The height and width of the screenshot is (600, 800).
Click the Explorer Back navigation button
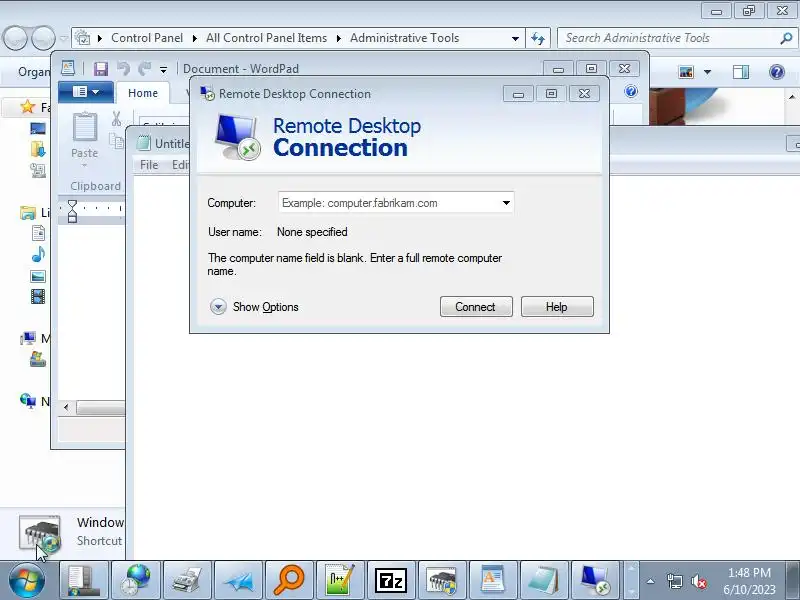[x=15, y=38]
